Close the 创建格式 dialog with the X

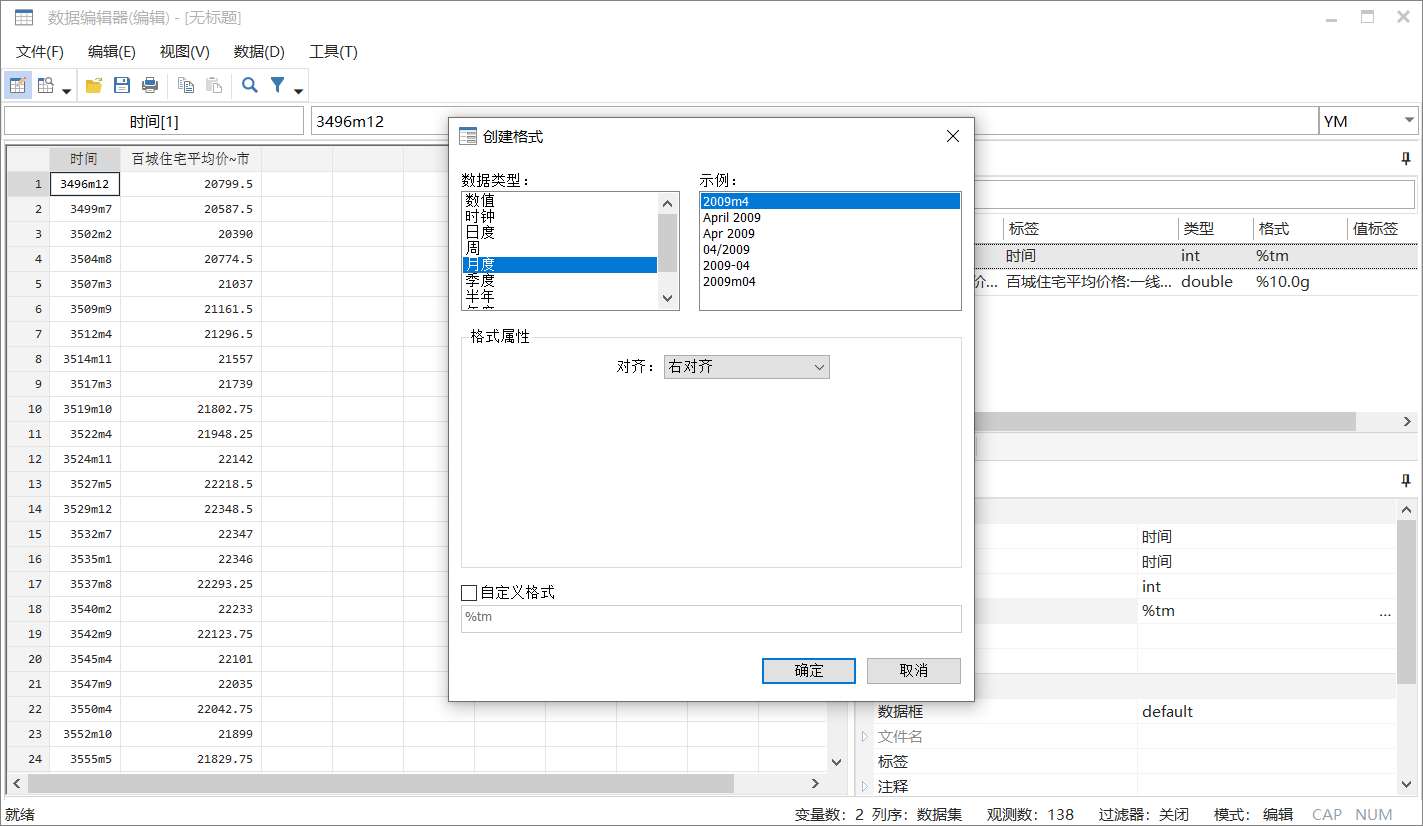point(953,136)
